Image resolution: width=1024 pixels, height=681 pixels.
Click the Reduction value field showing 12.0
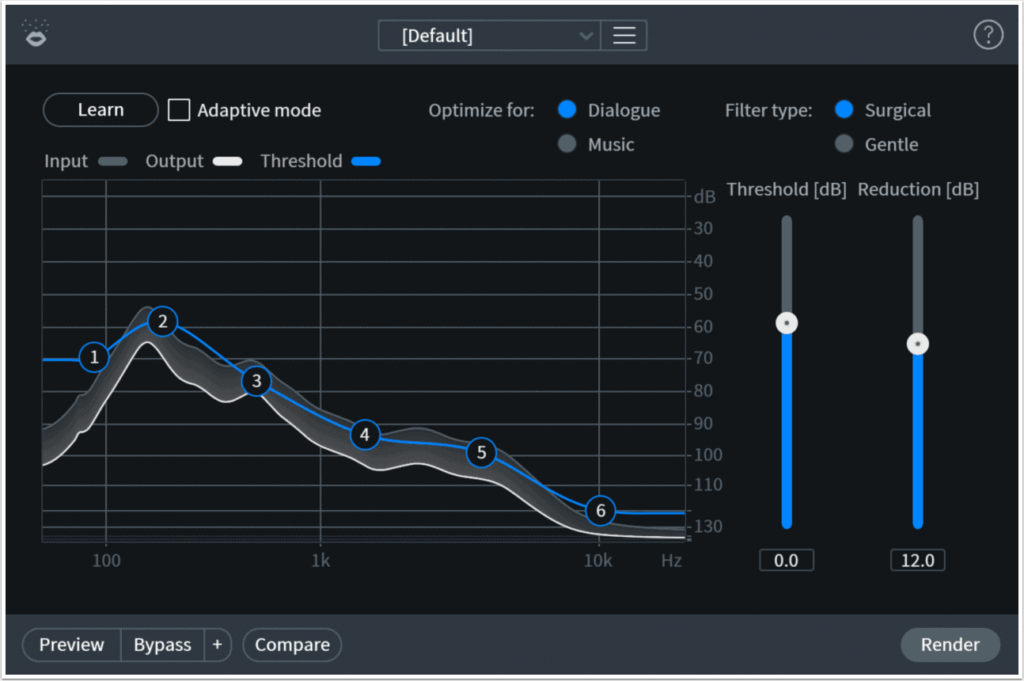coord(917,560)
